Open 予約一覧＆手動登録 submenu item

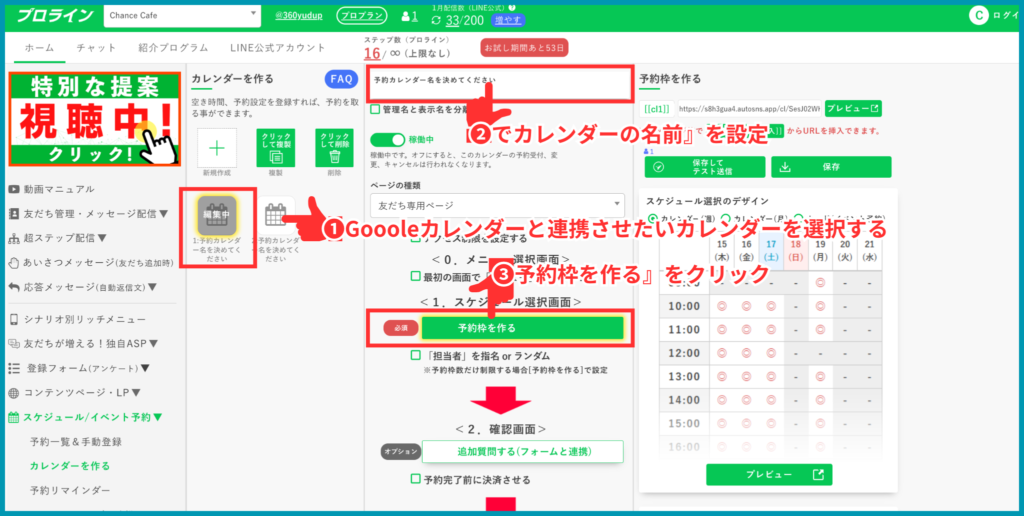pyautogui.click(x=76, y=442)
